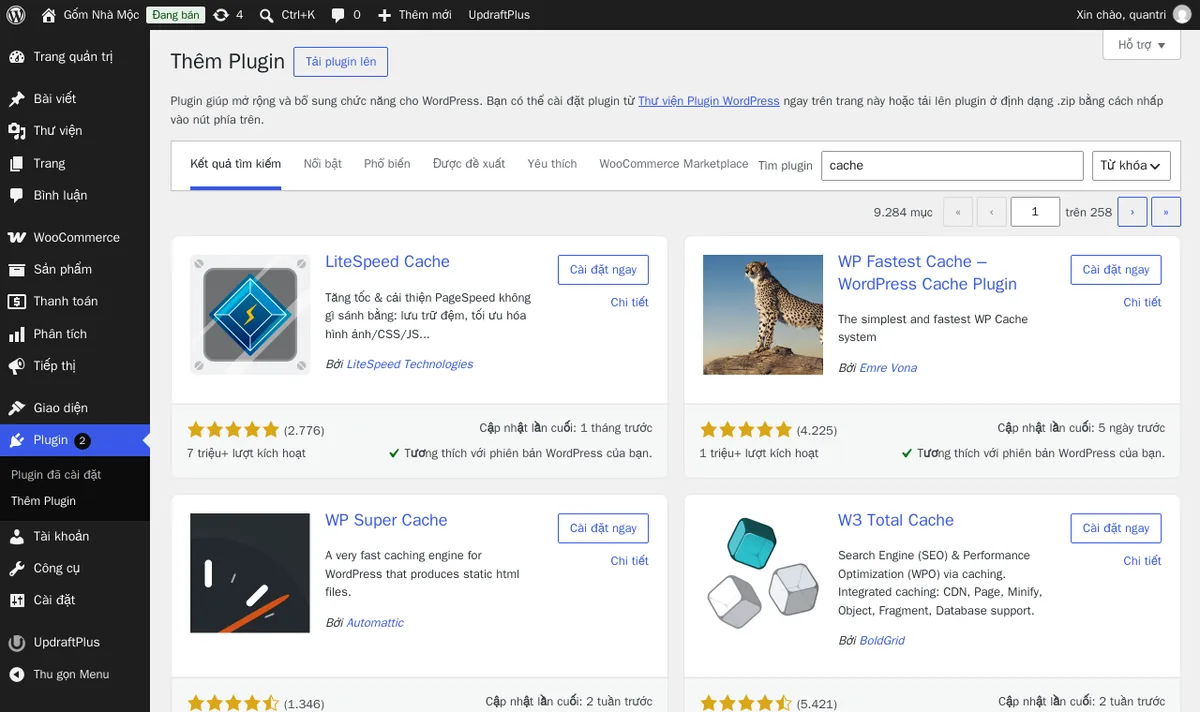Open the Từ khóa search type dropdown

coord(1131,166)
